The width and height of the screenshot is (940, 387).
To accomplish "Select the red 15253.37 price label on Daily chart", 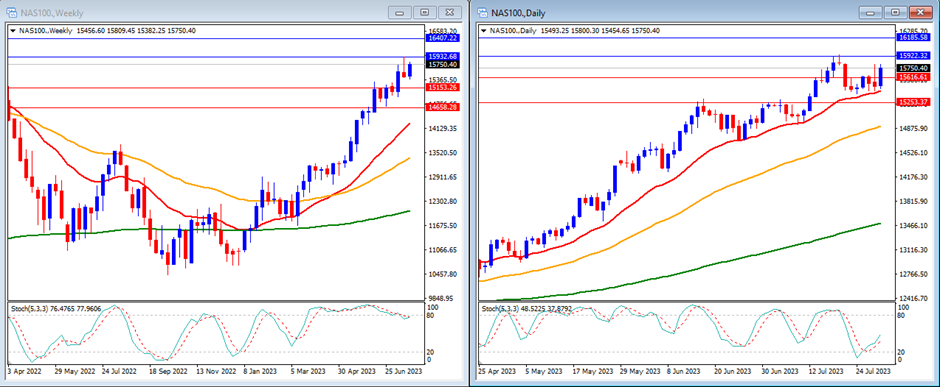I will (913, 102).
